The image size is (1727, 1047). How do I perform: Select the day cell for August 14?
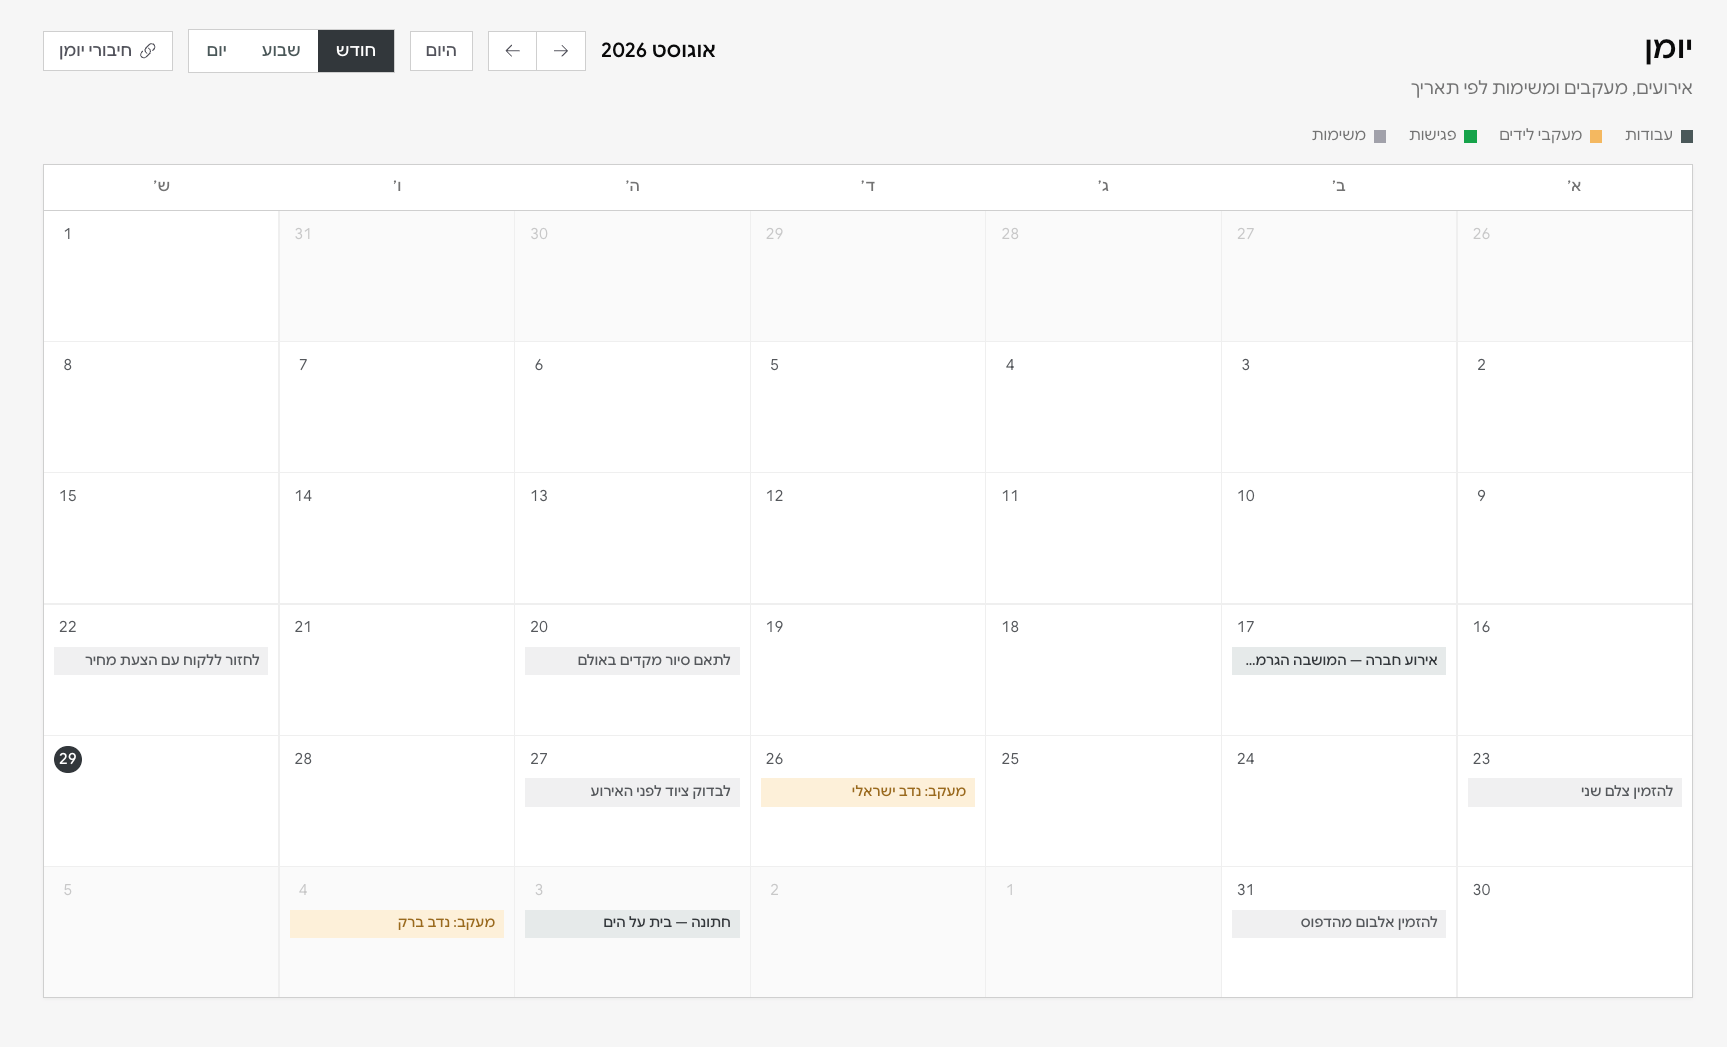[397, 538]
